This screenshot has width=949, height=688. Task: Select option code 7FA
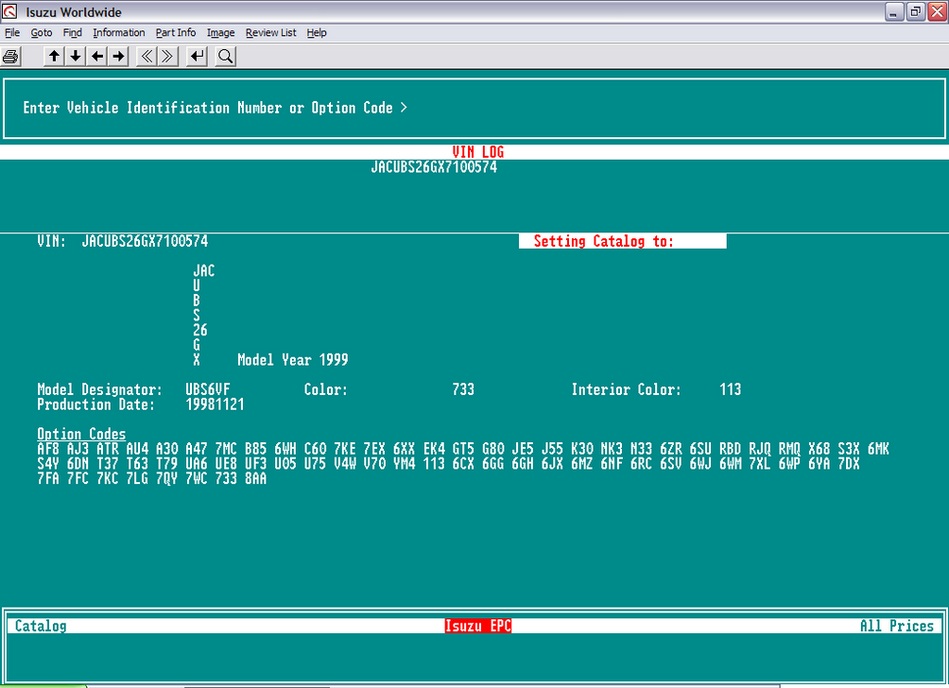48,479
